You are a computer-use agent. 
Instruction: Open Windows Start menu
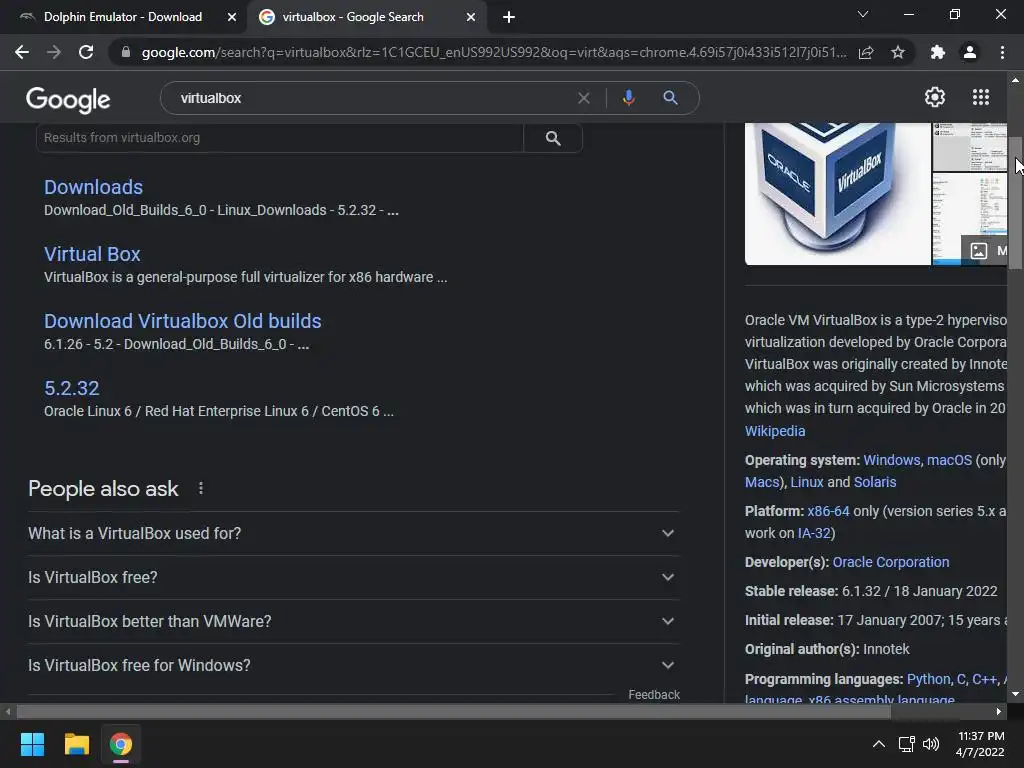pos(32,744)
